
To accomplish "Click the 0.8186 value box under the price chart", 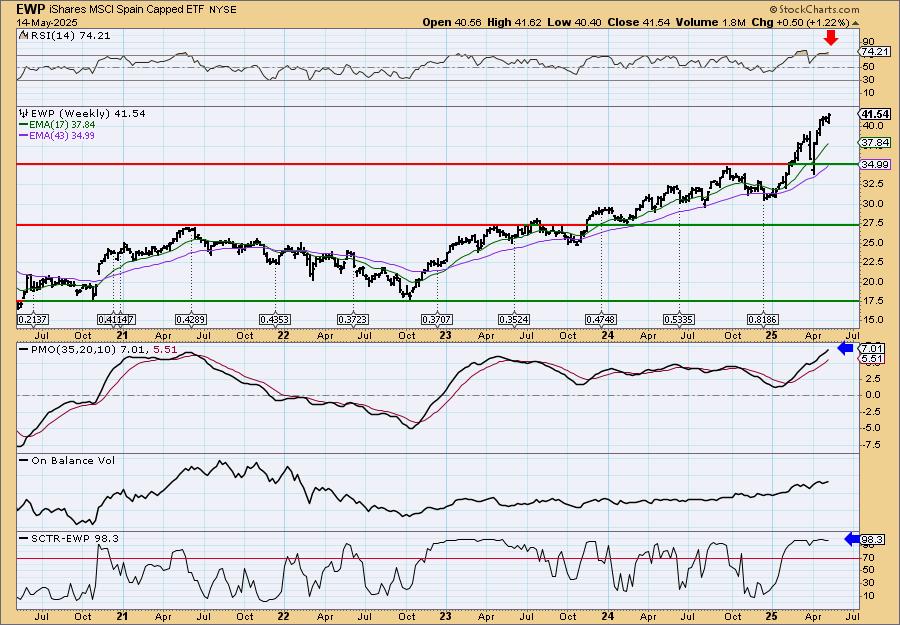I will click(x=762, y=320).
